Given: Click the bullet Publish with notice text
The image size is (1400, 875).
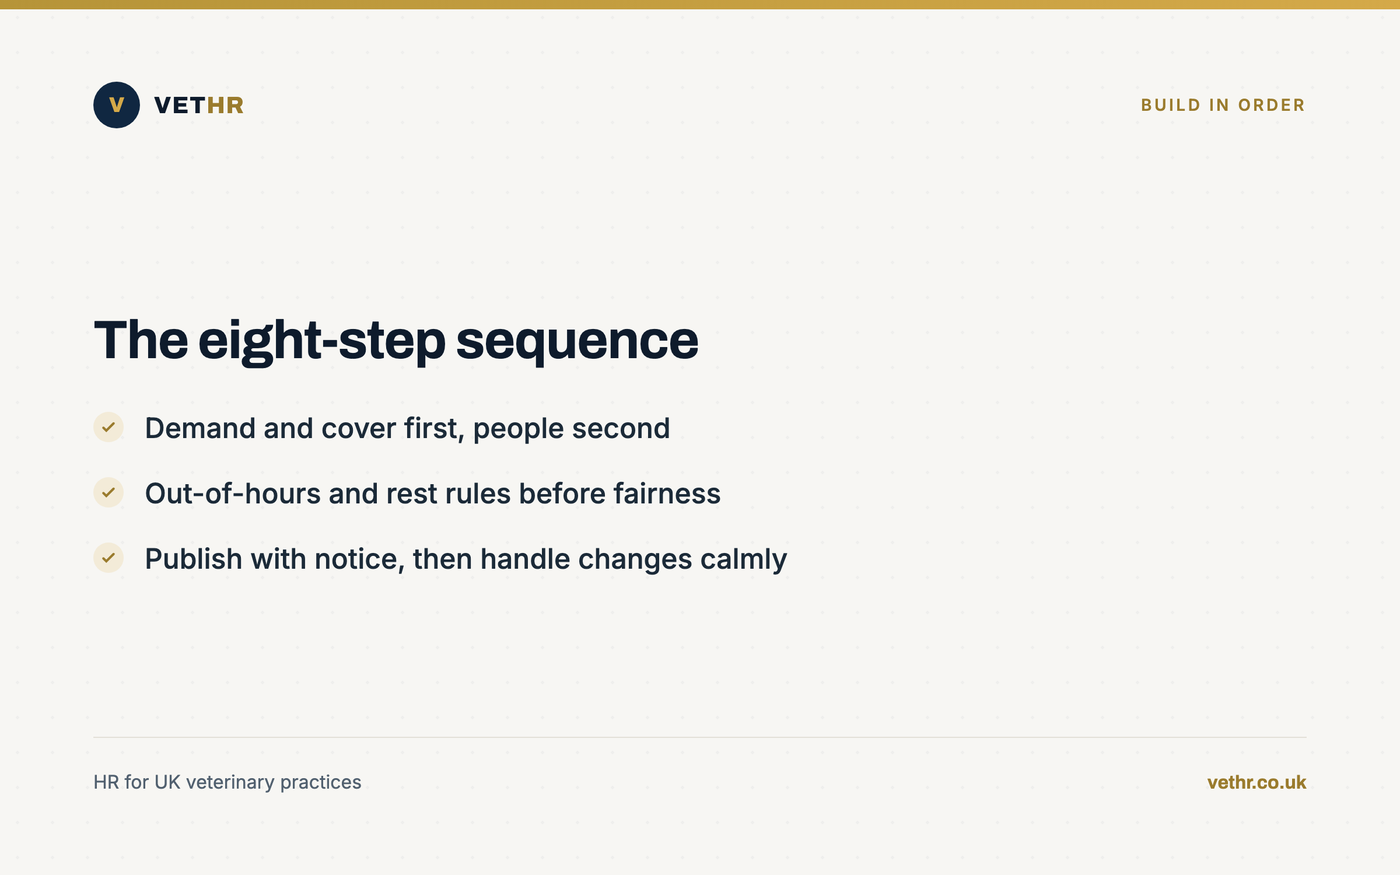Looking at the screenshot, I should tap(466, 558).
